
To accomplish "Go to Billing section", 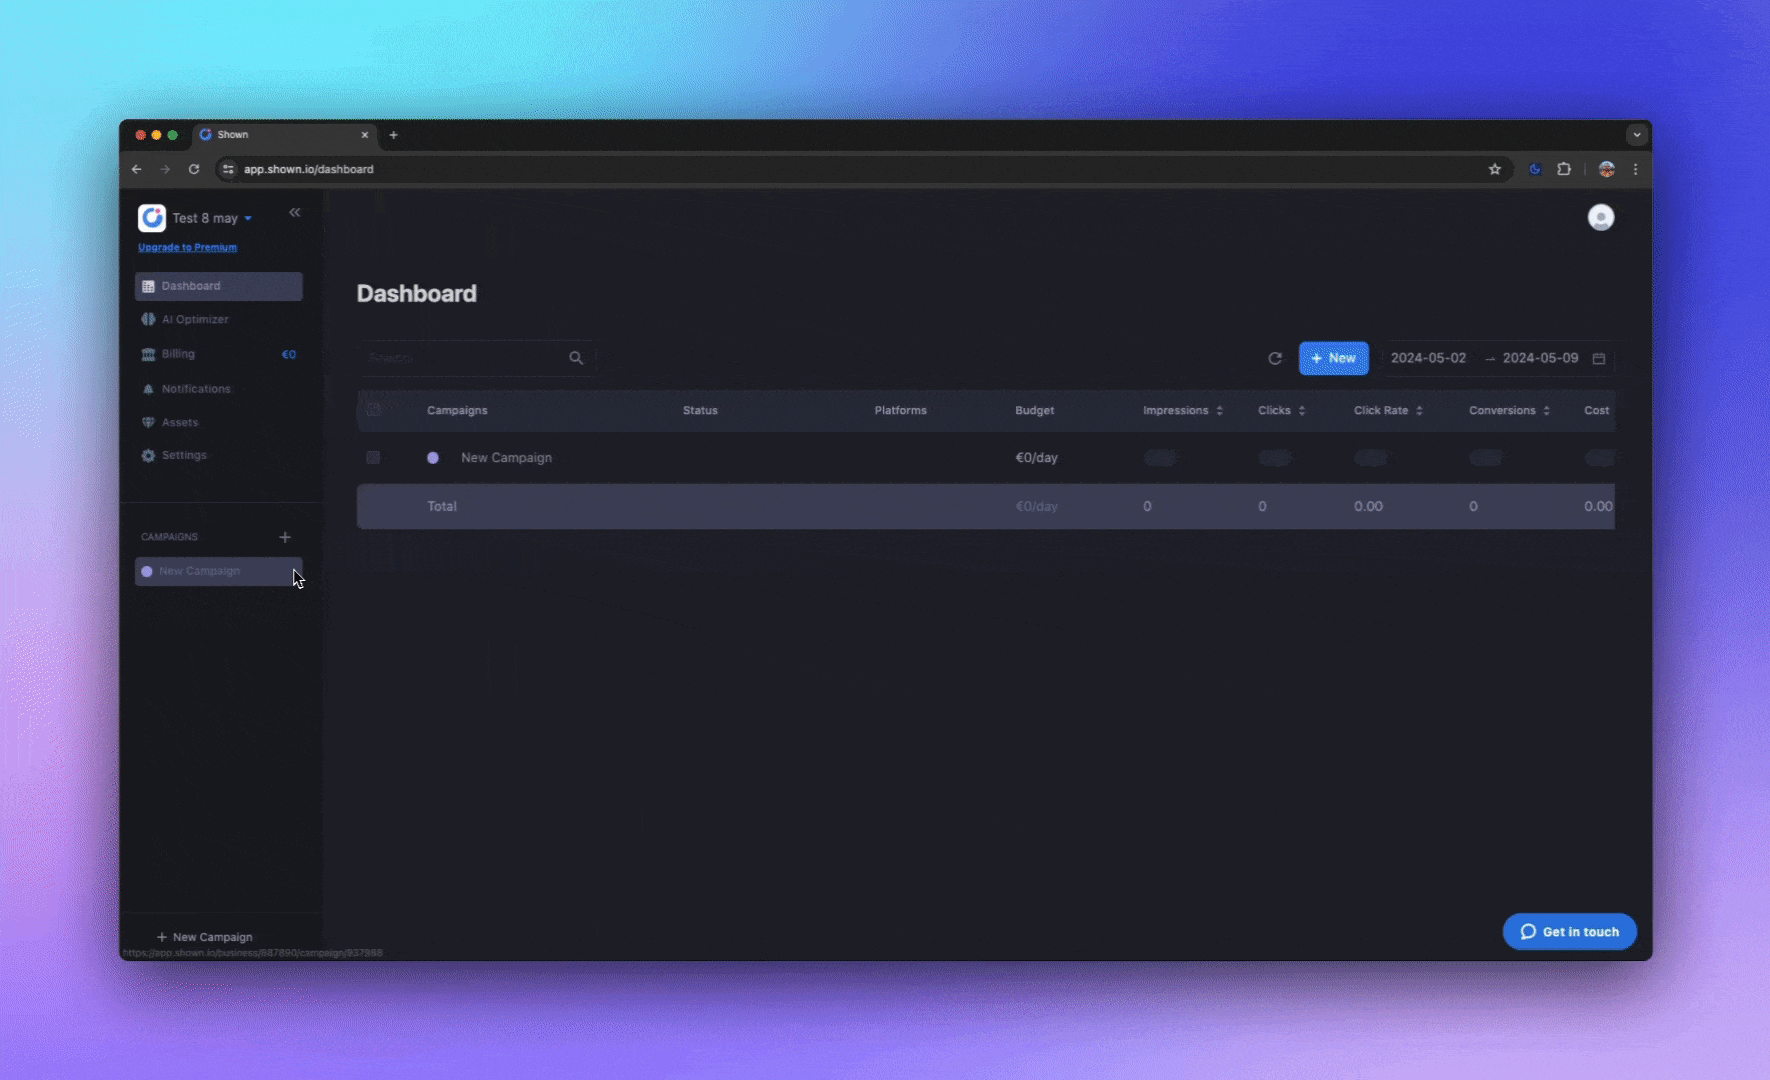I will click(178, 354).
